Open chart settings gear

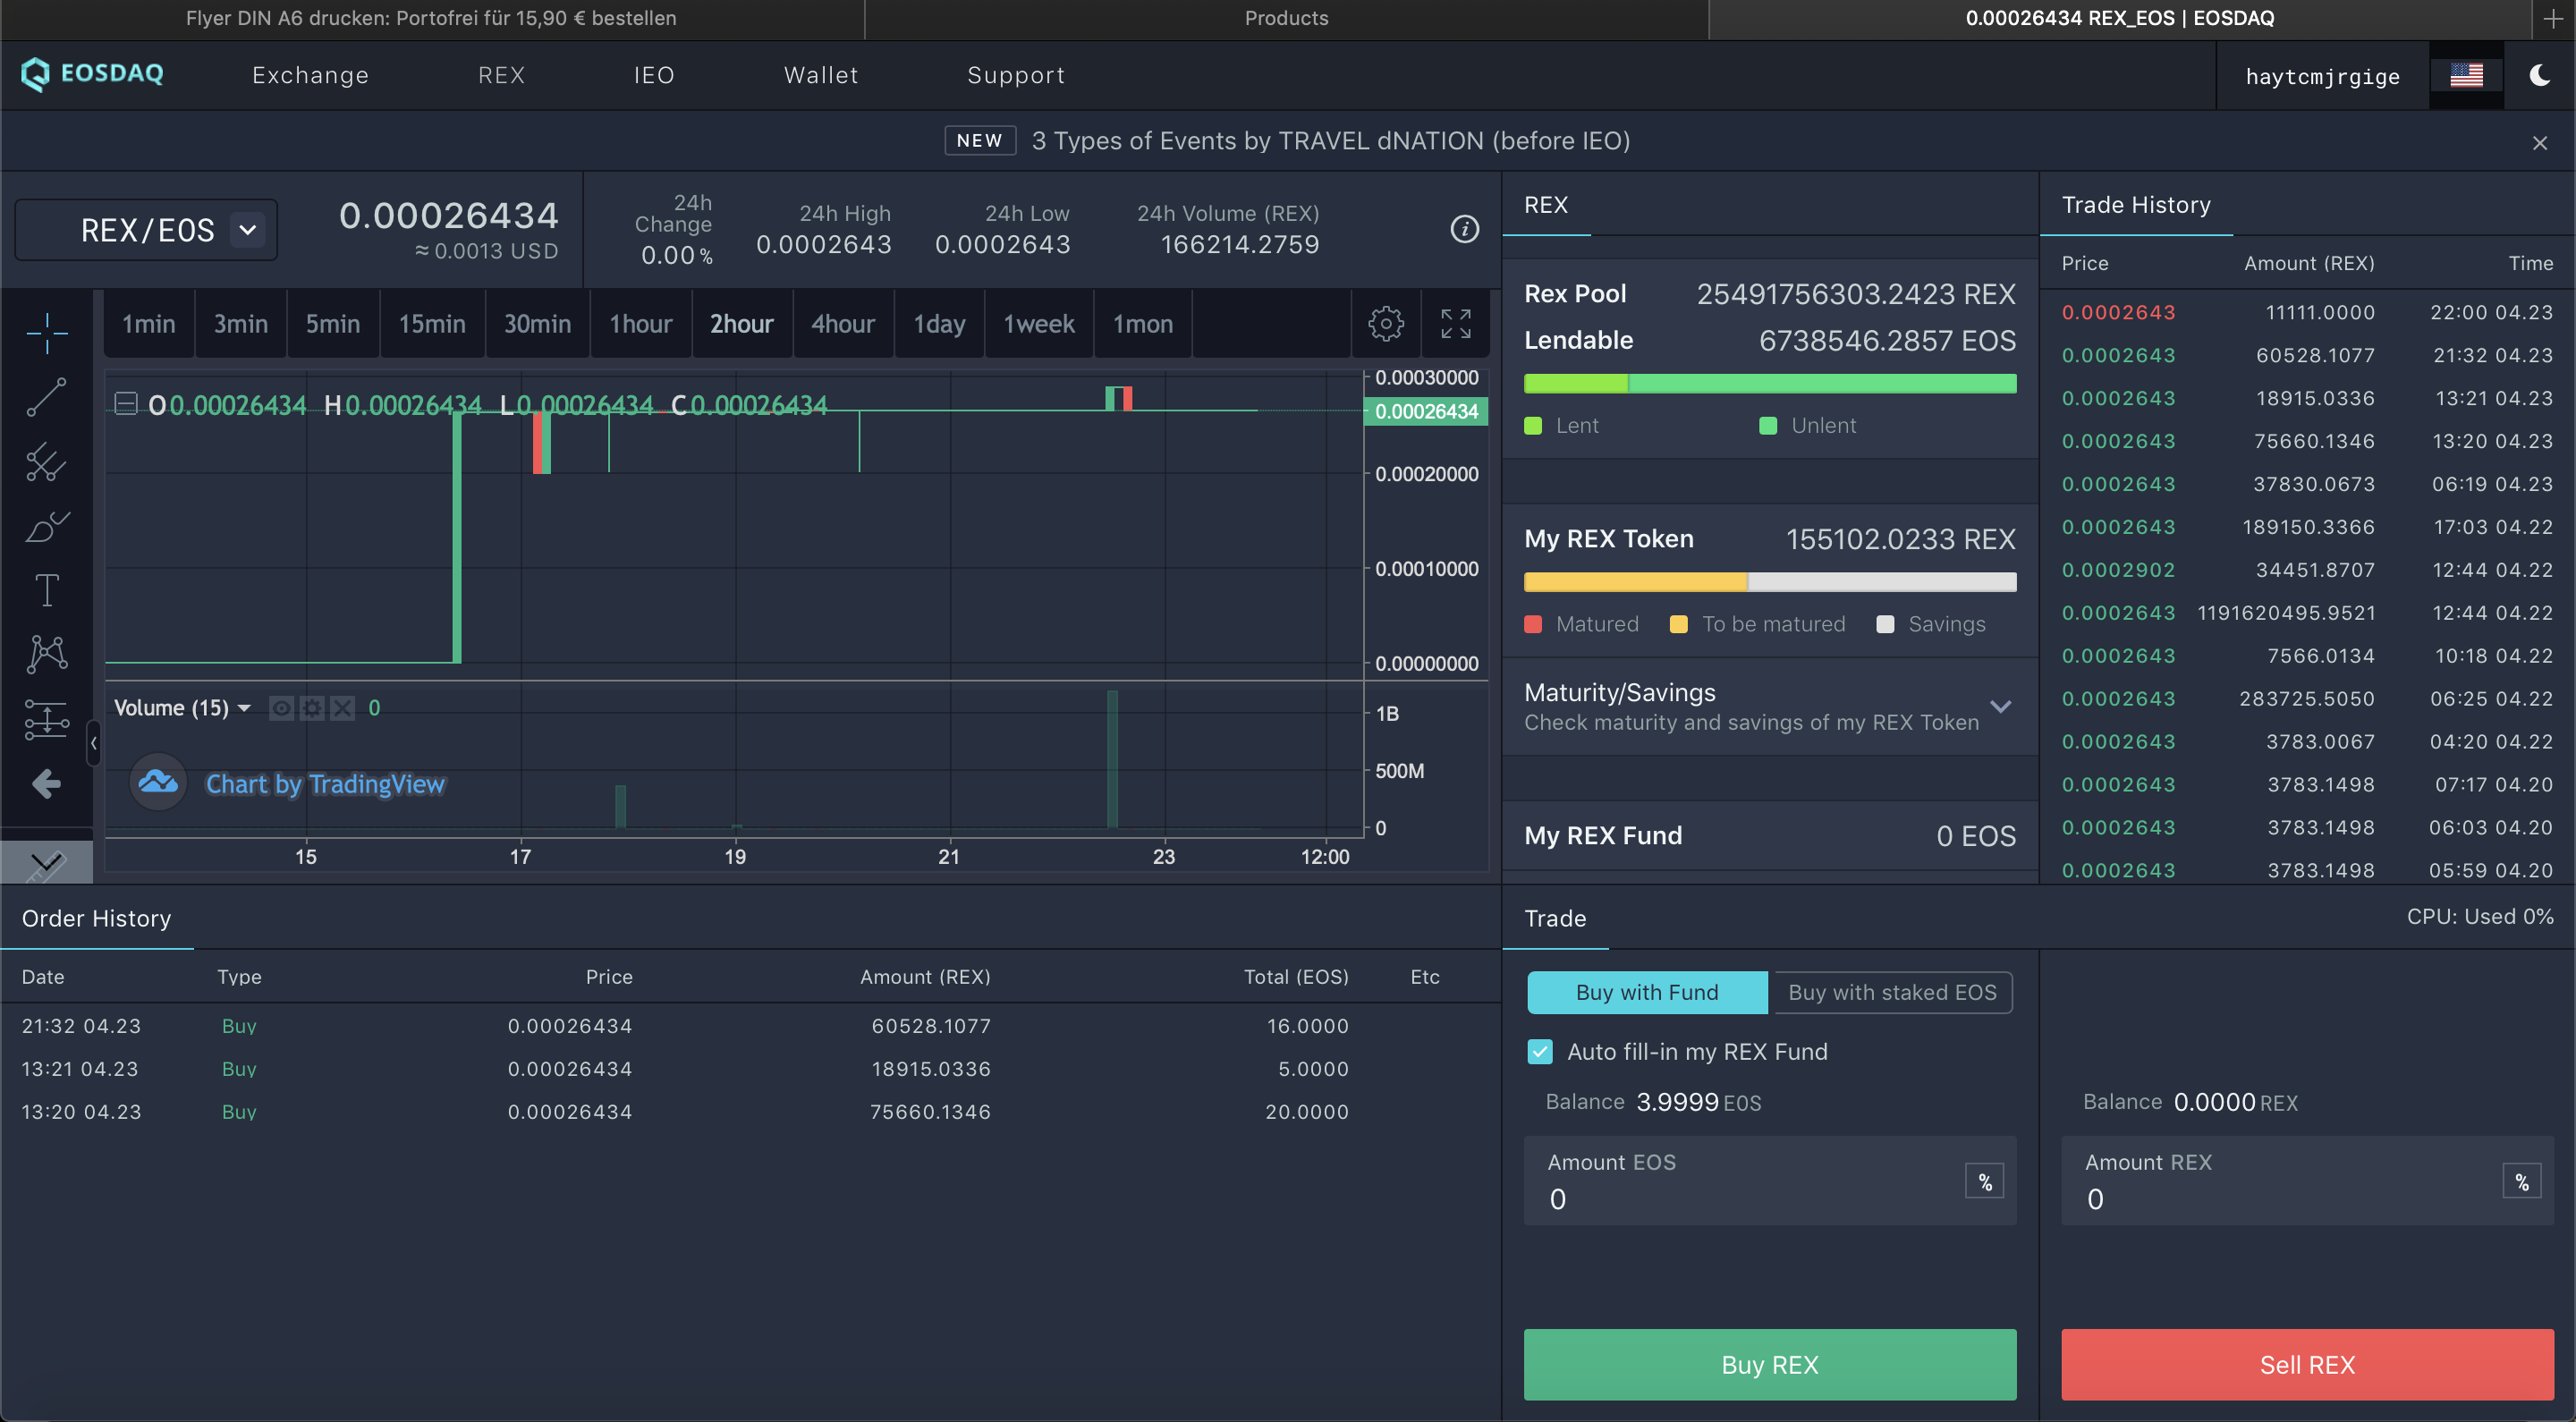coord(1386,323)
